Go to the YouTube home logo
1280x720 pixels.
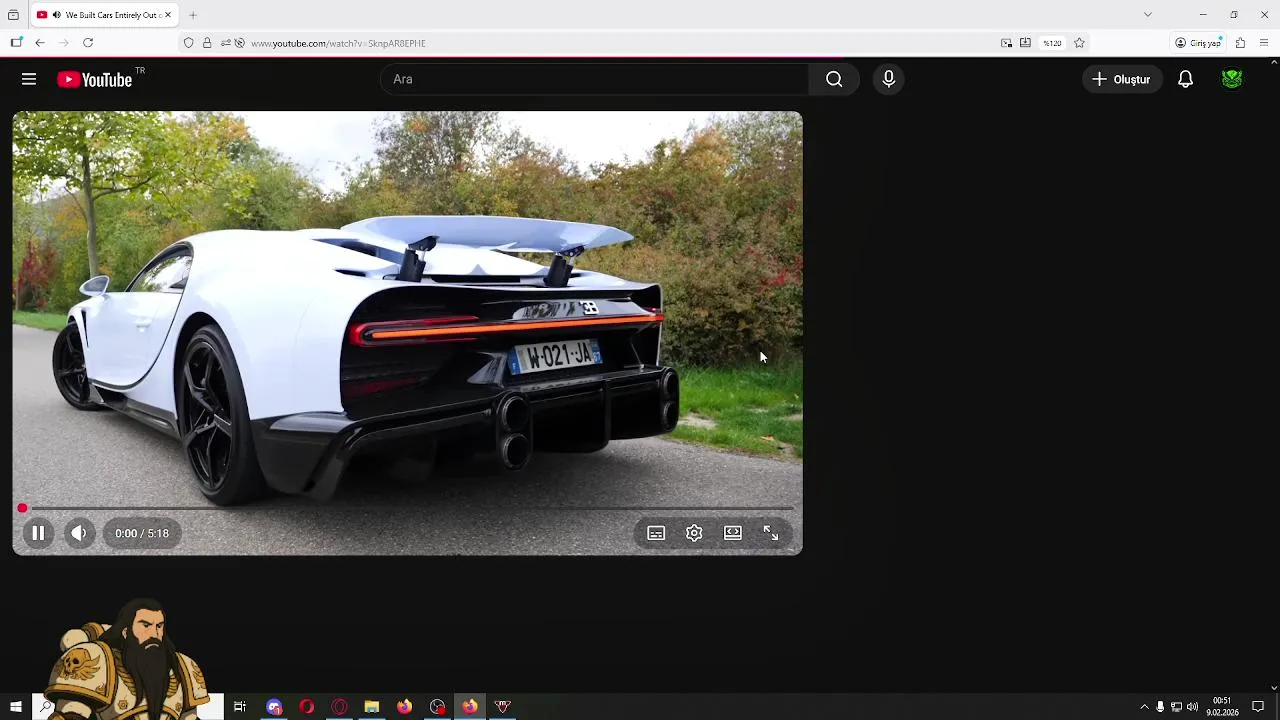tap(95, 80)
